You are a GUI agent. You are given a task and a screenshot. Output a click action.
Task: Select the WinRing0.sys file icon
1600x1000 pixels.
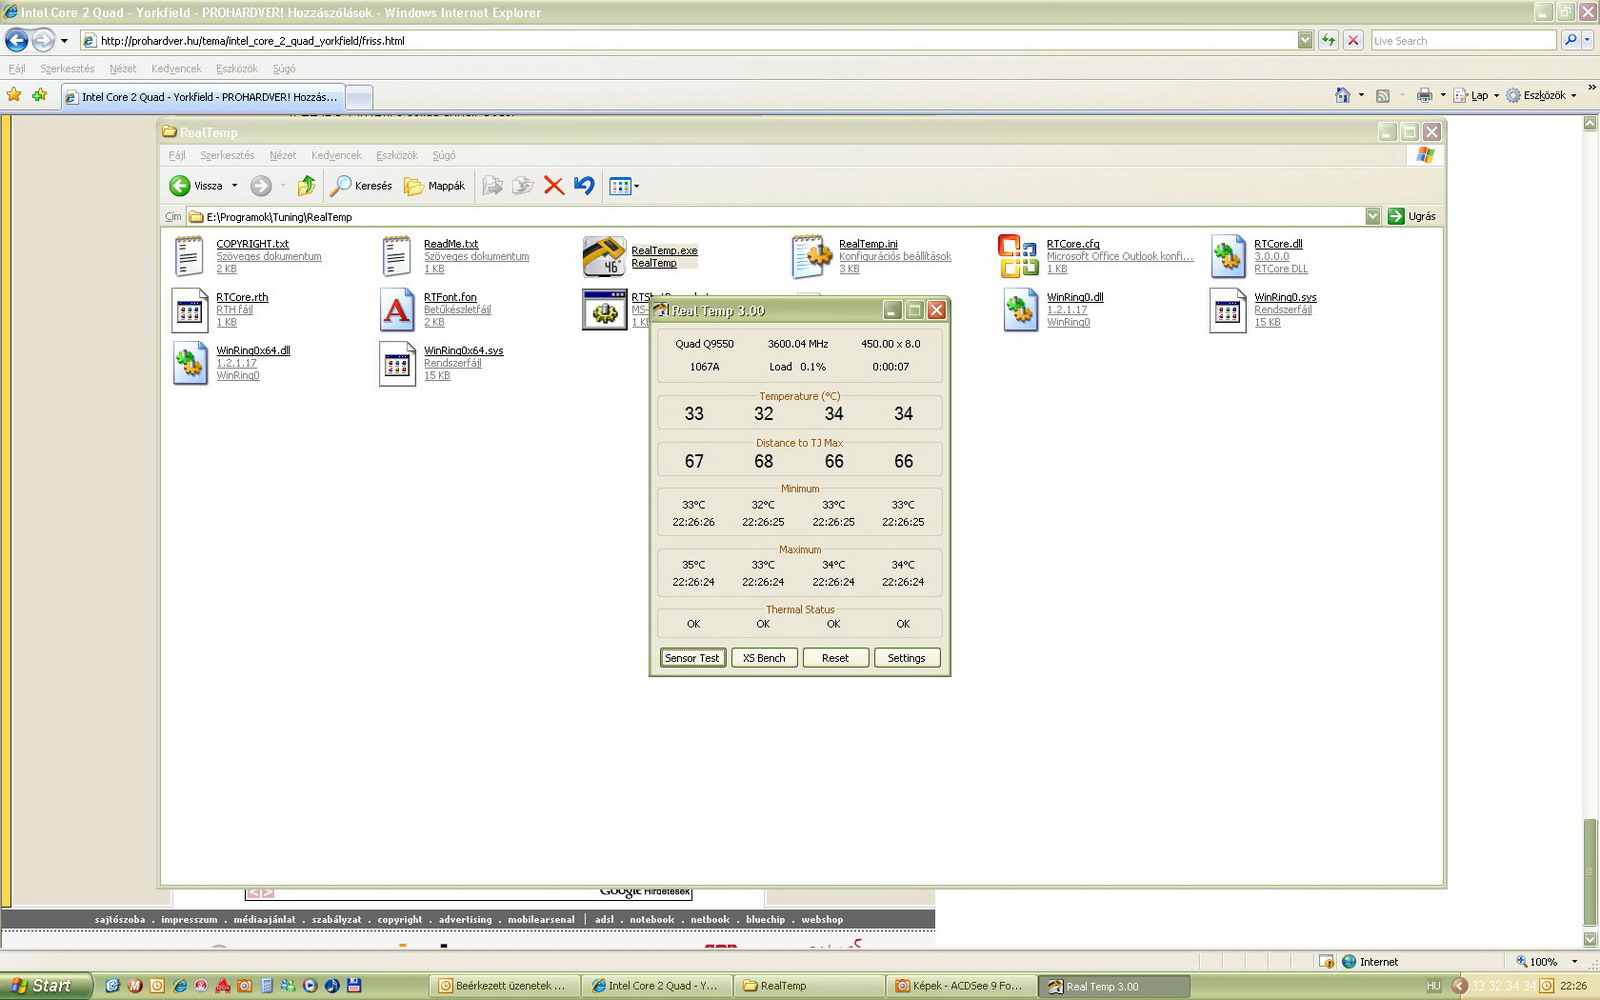pyautogui.click(x=1227, y=310)
